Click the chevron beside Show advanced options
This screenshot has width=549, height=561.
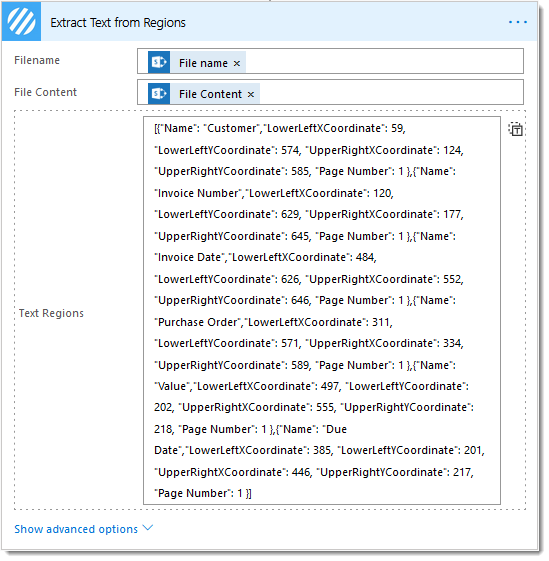[147, 528]
